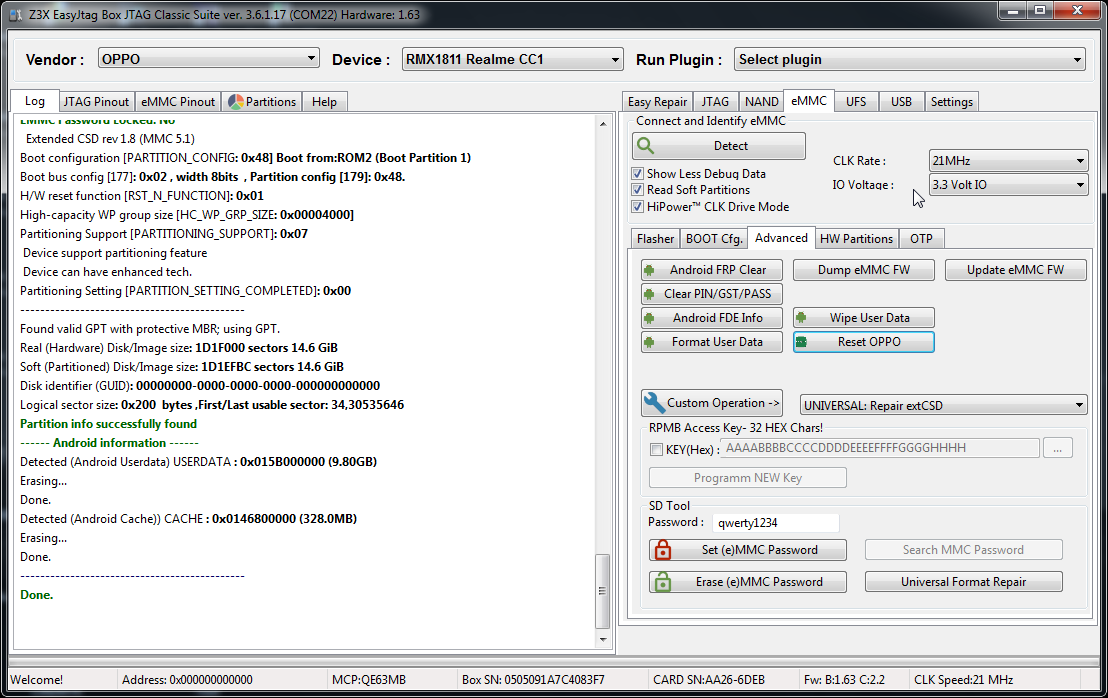Viewport: 1108px width, 698px height.
Task: Click the Format User Data button
Action: 711,342
